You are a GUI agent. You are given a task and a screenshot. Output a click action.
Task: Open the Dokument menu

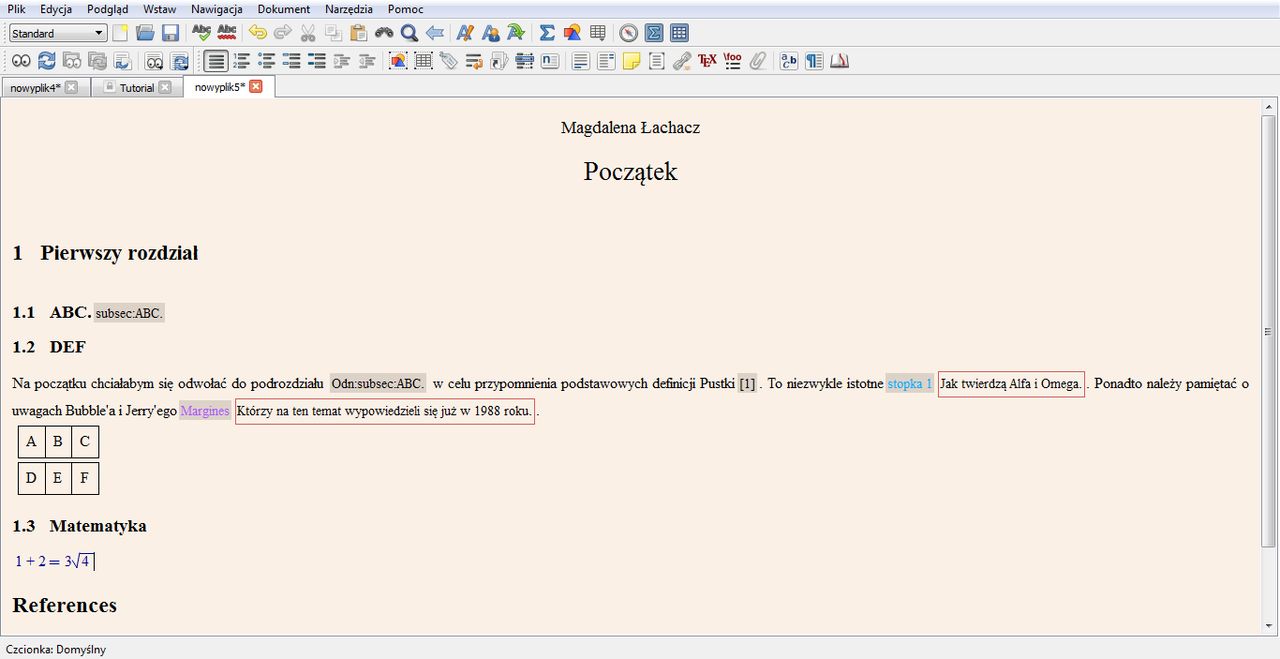point(284,9)
